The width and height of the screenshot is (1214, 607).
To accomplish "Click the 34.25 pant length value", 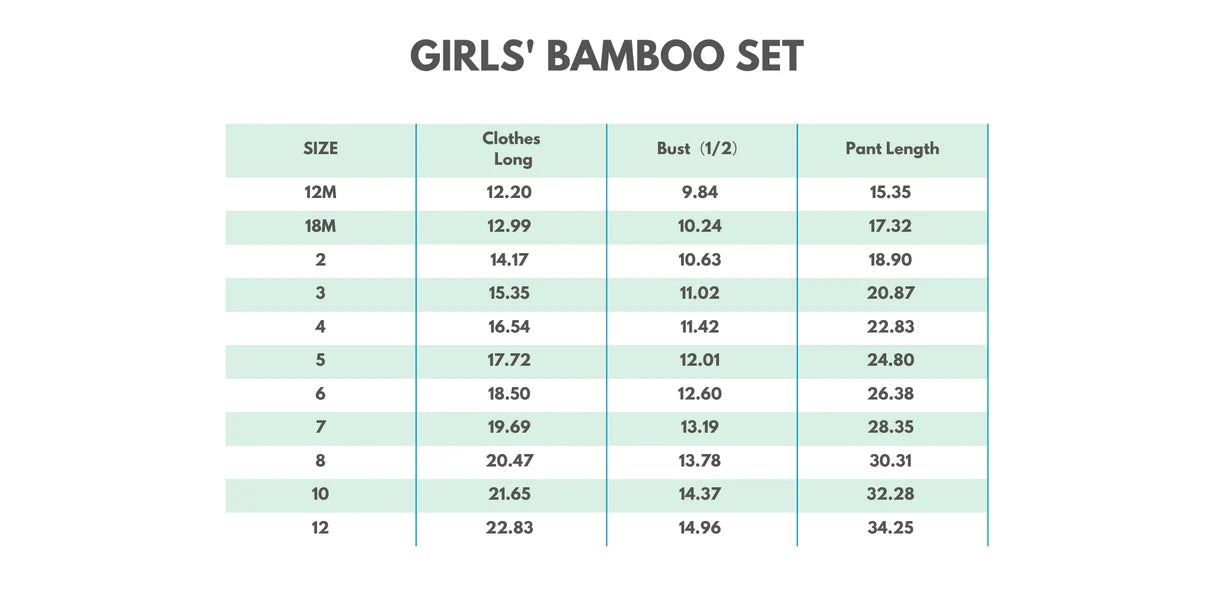I will point(891,528).
